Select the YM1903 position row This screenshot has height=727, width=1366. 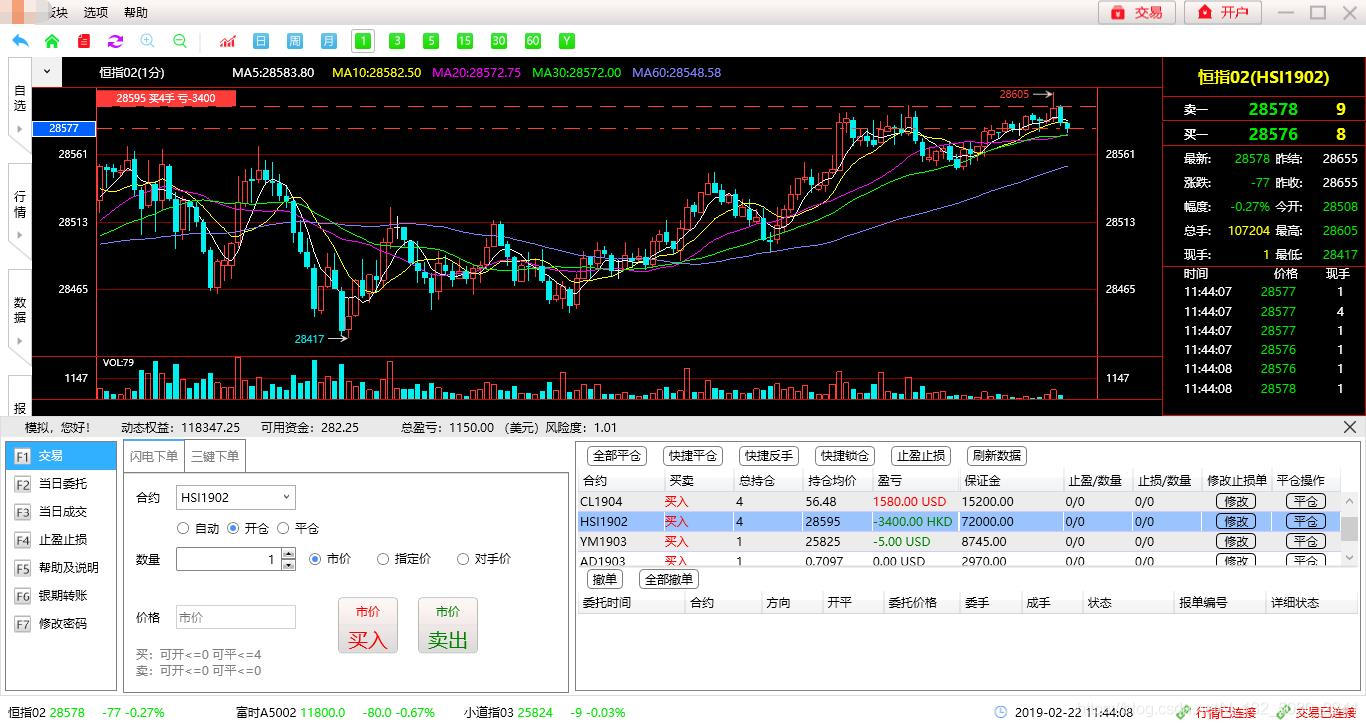(x=958, y=541)
